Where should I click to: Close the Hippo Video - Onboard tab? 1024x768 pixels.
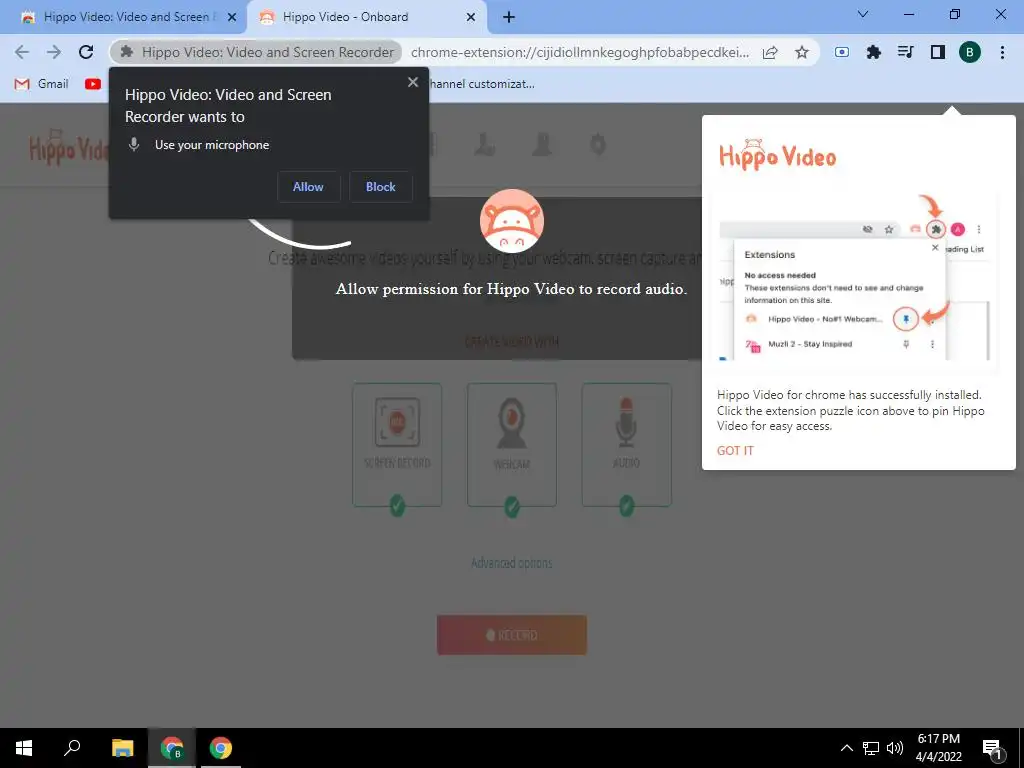471,17
